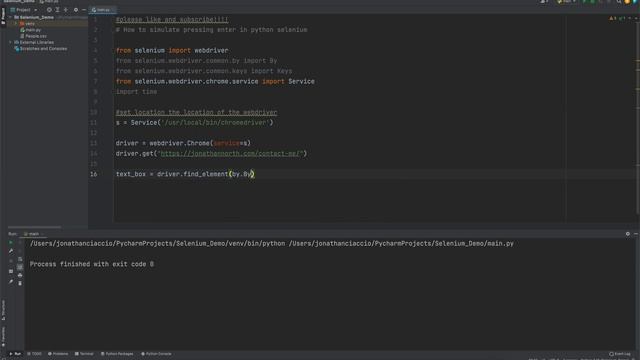Expand External Libraries node

[11, 42]
